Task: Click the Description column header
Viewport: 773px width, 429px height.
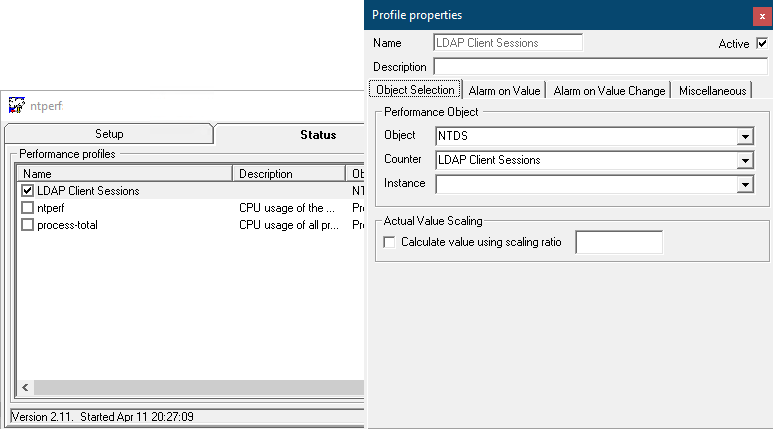Action: [289, 174]
